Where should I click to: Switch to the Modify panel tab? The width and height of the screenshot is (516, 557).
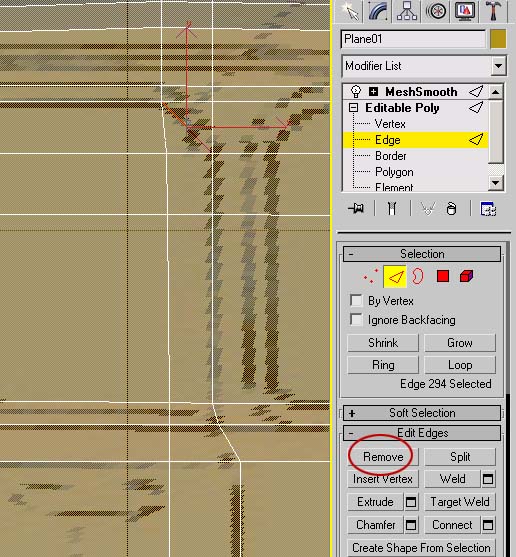[x=378, y=11]
